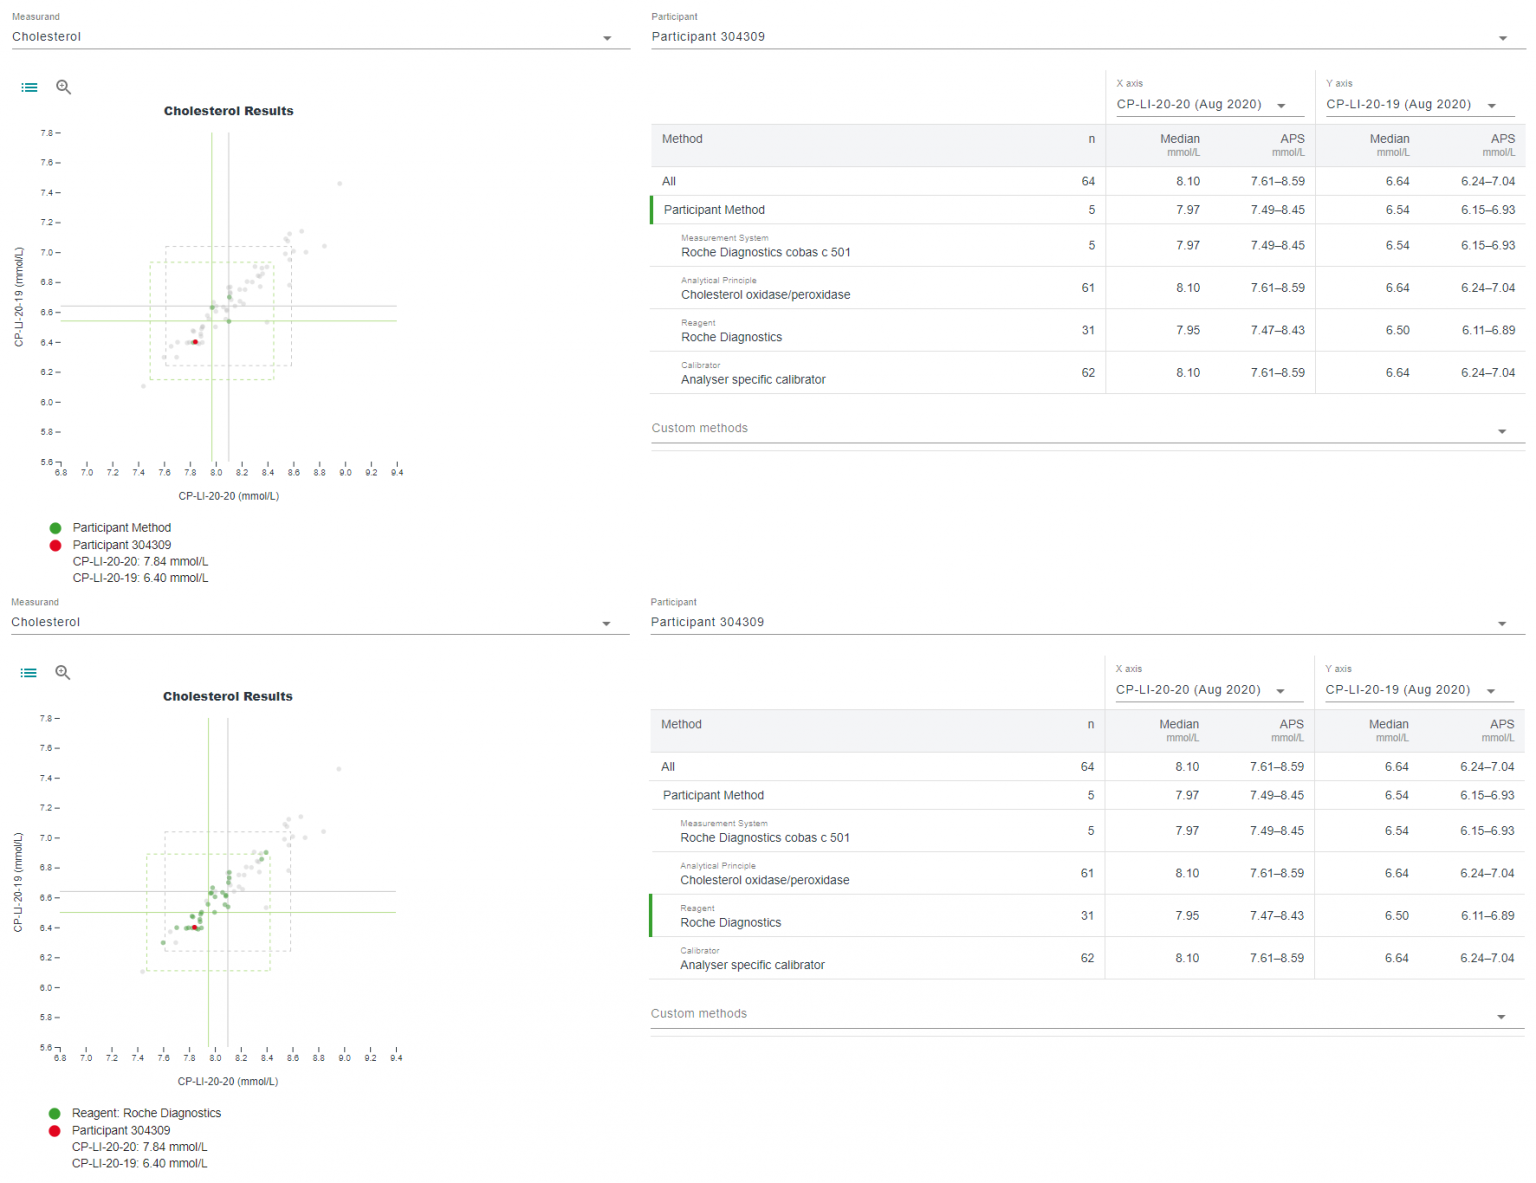This screenshot has width=1536, height=1183.
Task: Select the 'All' row in lower table
Action: click(x=1087, y=767)
